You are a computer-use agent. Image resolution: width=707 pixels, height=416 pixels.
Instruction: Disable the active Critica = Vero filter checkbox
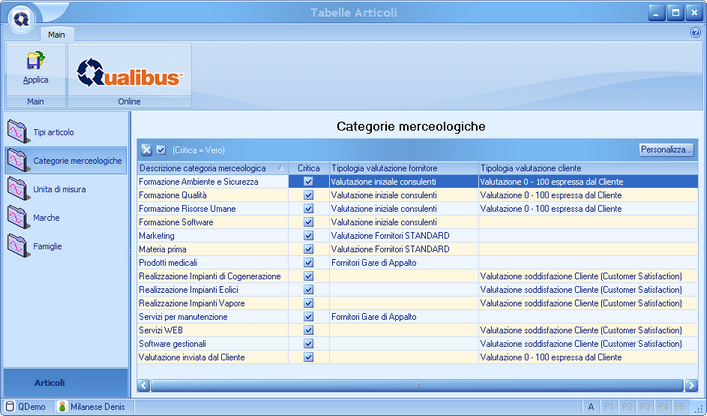click(161, 150)
